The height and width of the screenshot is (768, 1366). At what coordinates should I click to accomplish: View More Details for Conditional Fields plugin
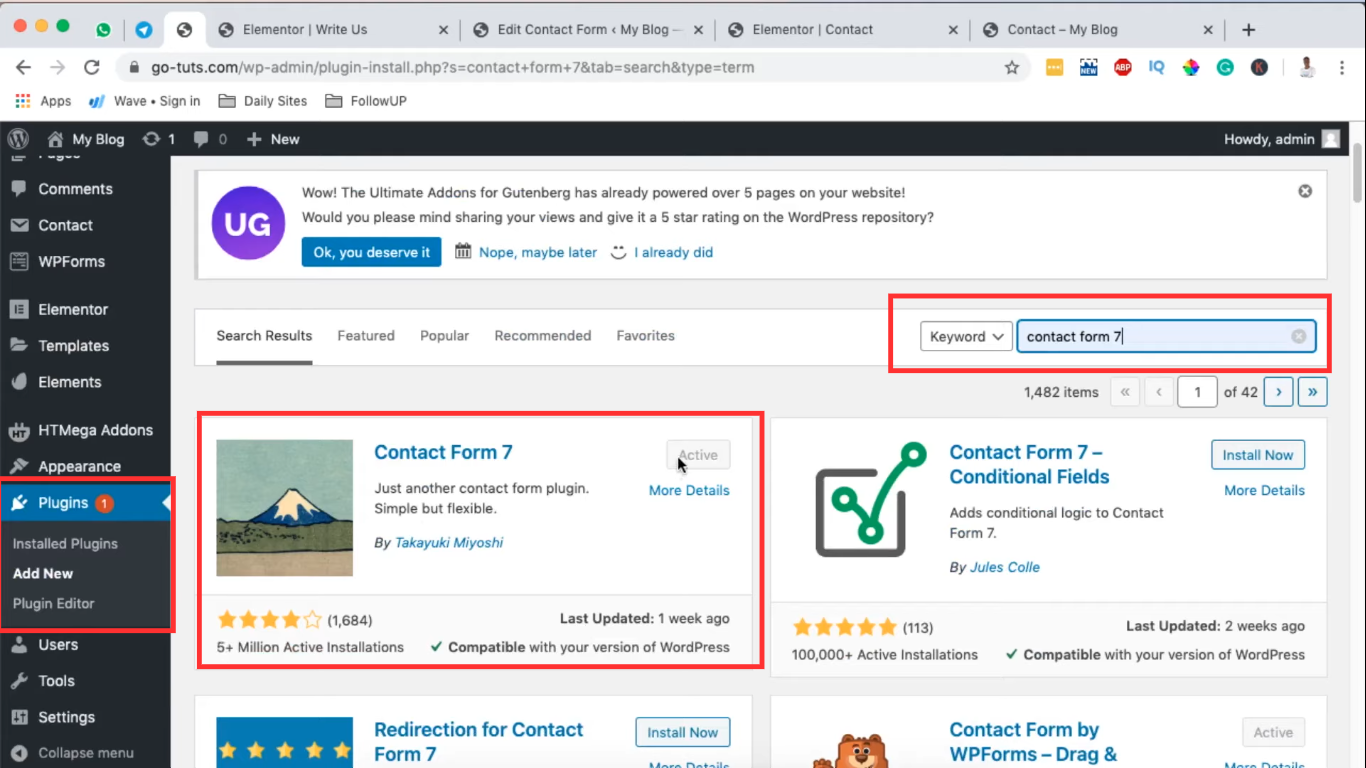(x=1264, y=490)
